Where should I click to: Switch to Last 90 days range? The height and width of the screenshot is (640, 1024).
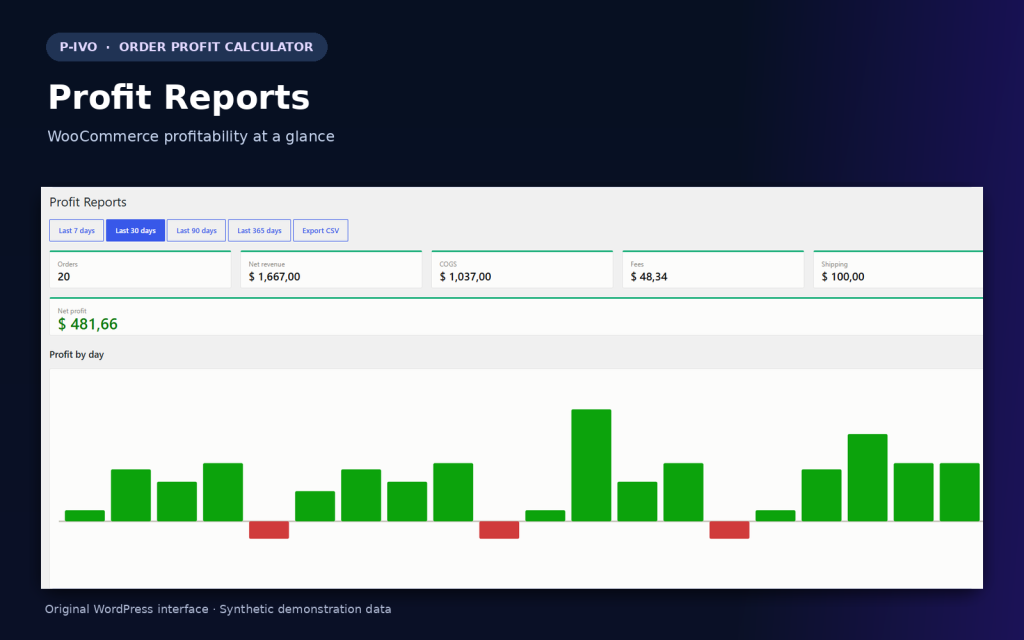[x=196, y=231]
